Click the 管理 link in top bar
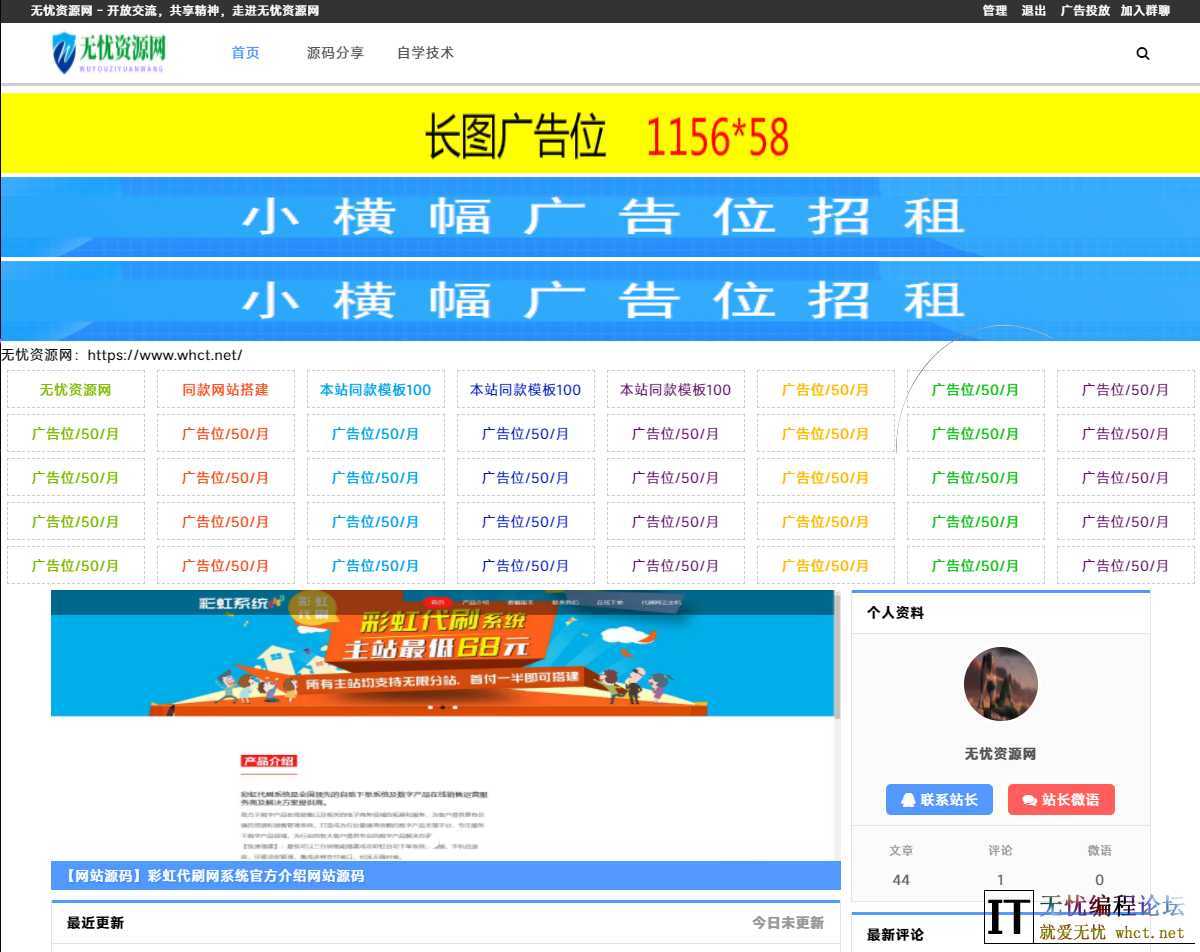The image size is (1200, 952). [x=995, y=11]
